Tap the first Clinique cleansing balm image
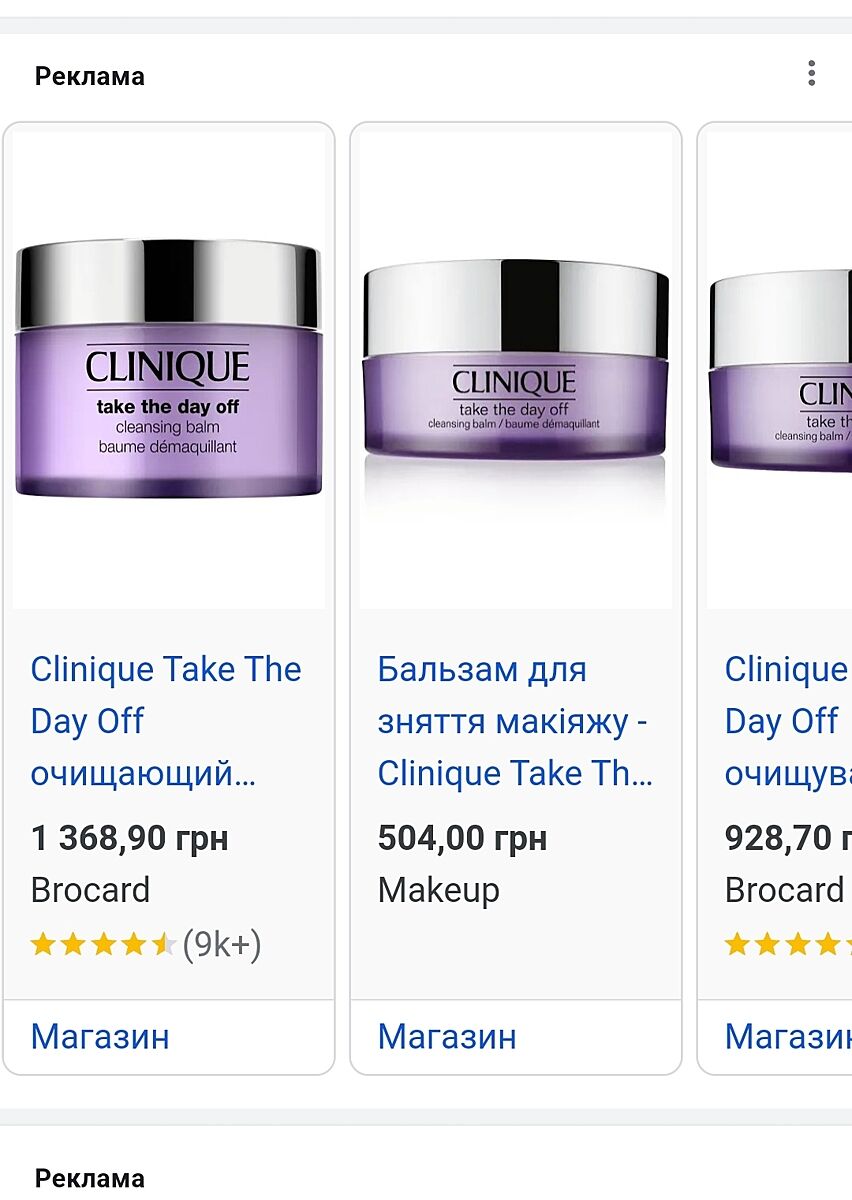This screenshot has height=1200, width=852. click(169, 370)
